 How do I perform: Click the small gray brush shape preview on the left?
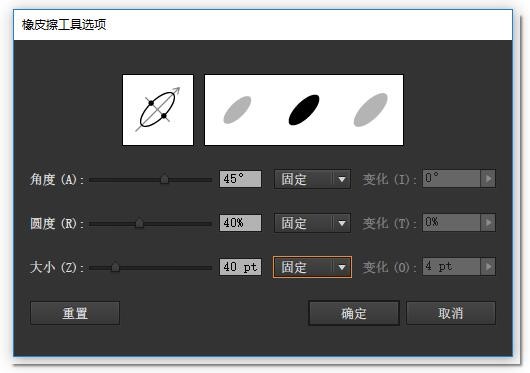tap(237, 110)
